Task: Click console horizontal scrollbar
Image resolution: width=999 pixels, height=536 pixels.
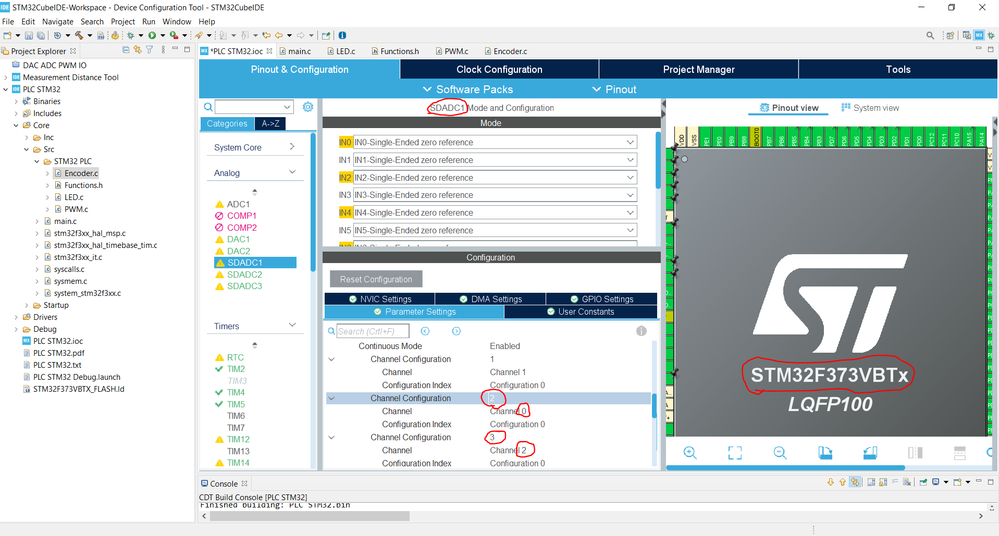Action: coord(310,516)
